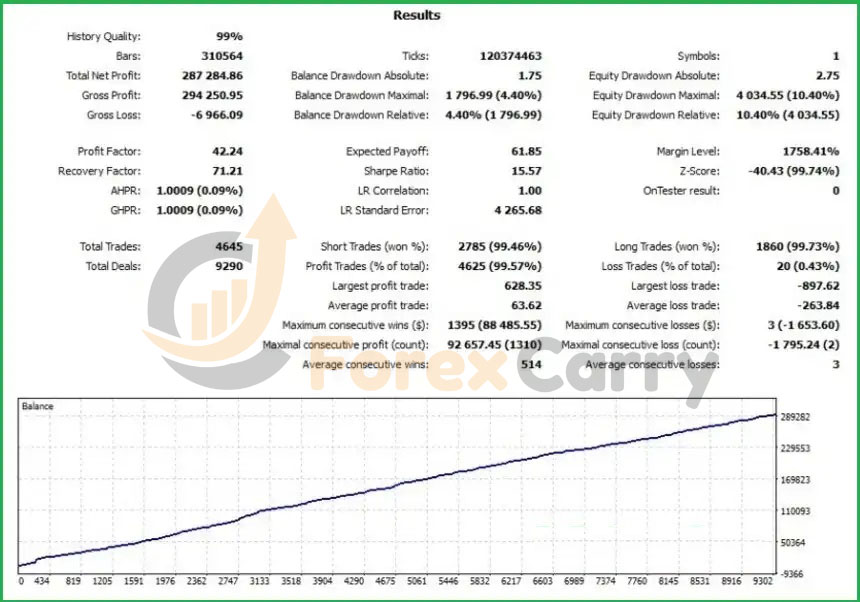860x602 pixels.
Task: Click Maximum consecutive losses value 3 (-1 653.60)
Action: [804, 326]
